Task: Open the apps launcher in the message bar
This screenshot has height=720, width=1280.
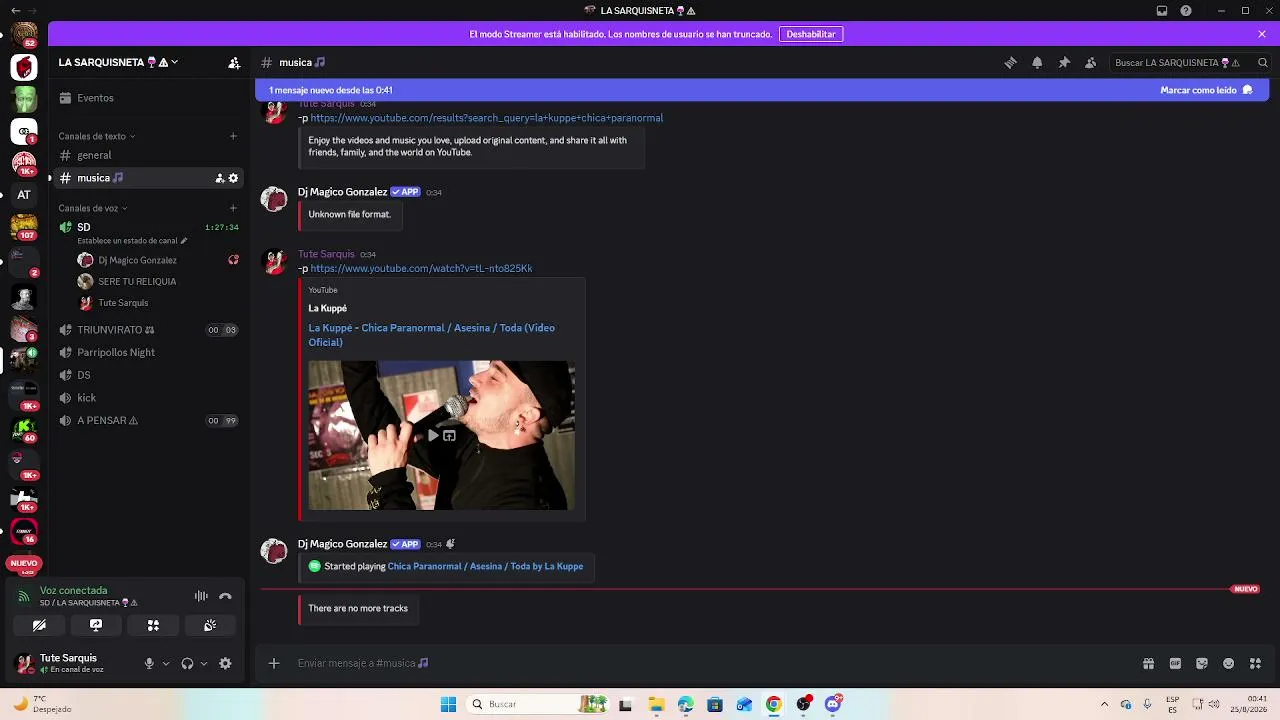Action: [x=1256, y=663]
